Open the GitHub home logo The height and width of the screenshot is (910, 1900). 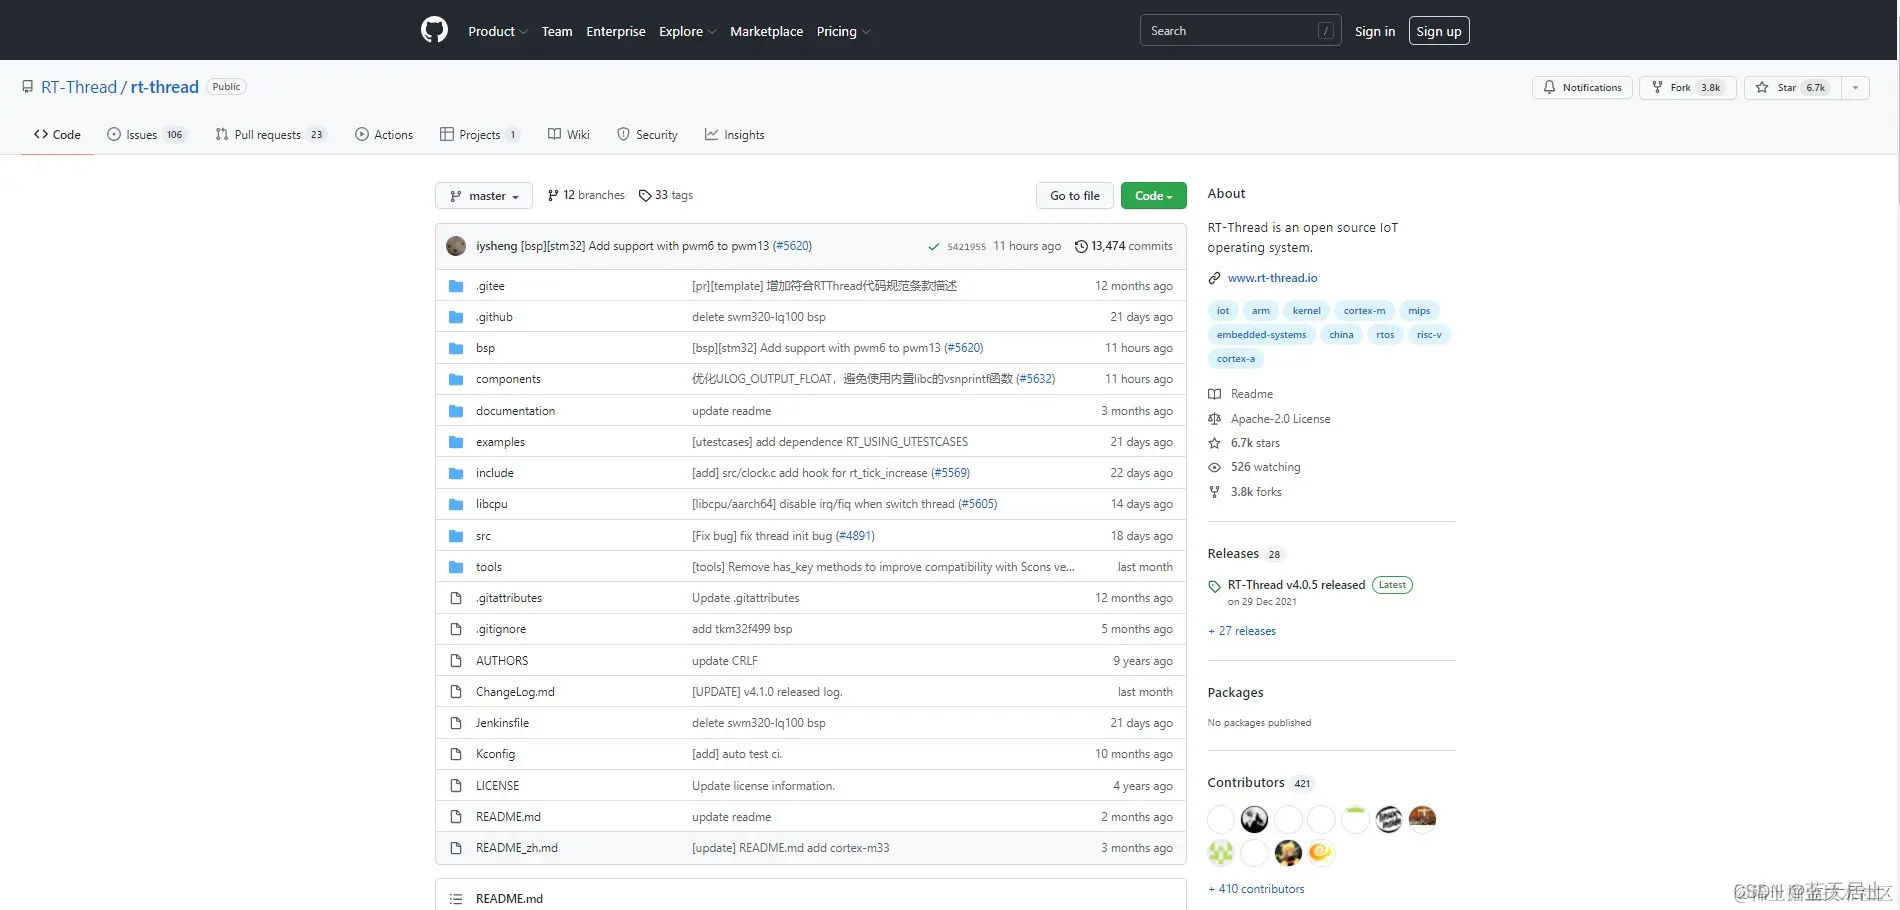click(434, 30)
